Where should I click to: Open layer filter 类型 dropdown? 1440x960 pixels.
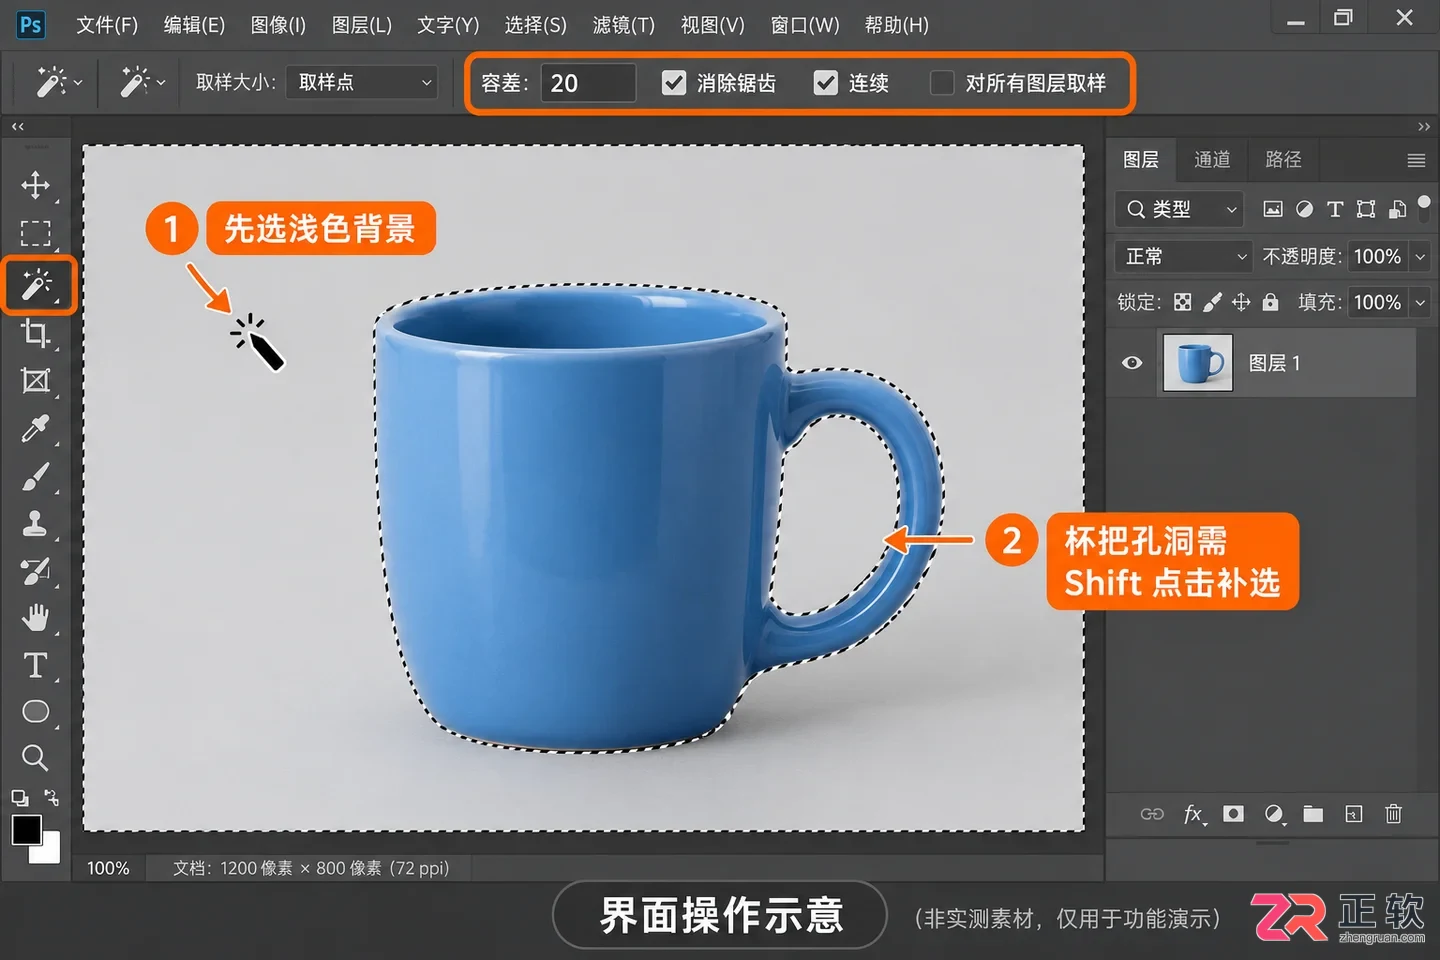tap(1179, 209)
